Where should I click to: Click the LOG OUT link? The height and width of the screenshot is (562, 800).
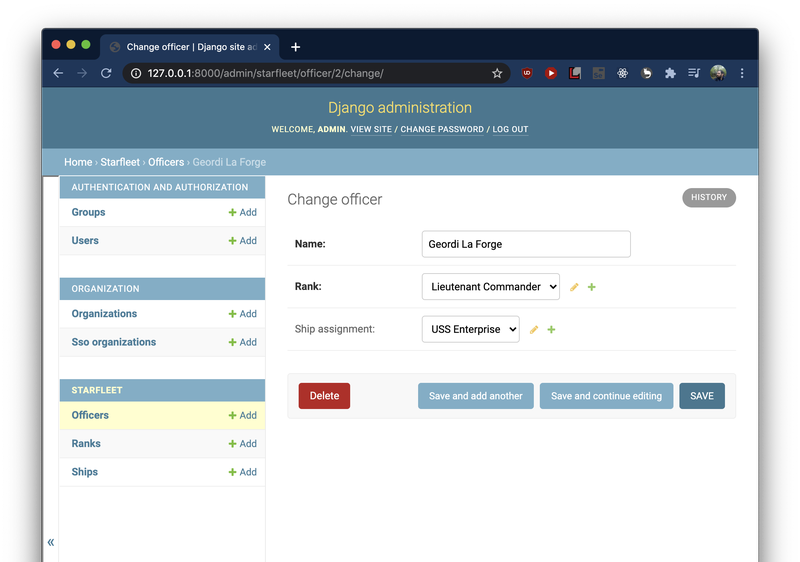click(x=510, y=130)
